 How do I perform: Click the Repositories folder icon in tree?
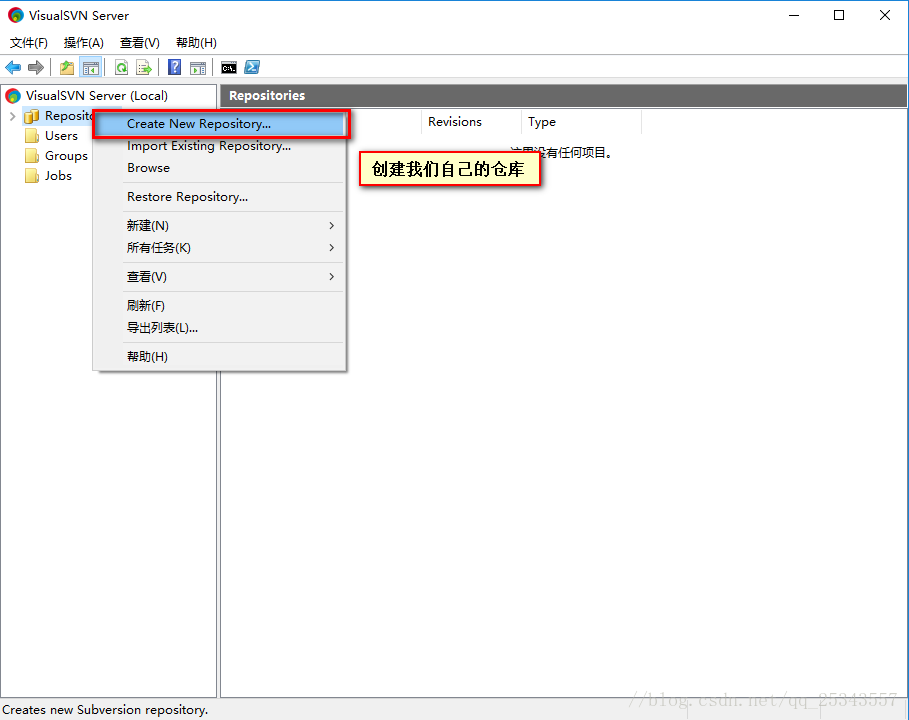(31, 117)
